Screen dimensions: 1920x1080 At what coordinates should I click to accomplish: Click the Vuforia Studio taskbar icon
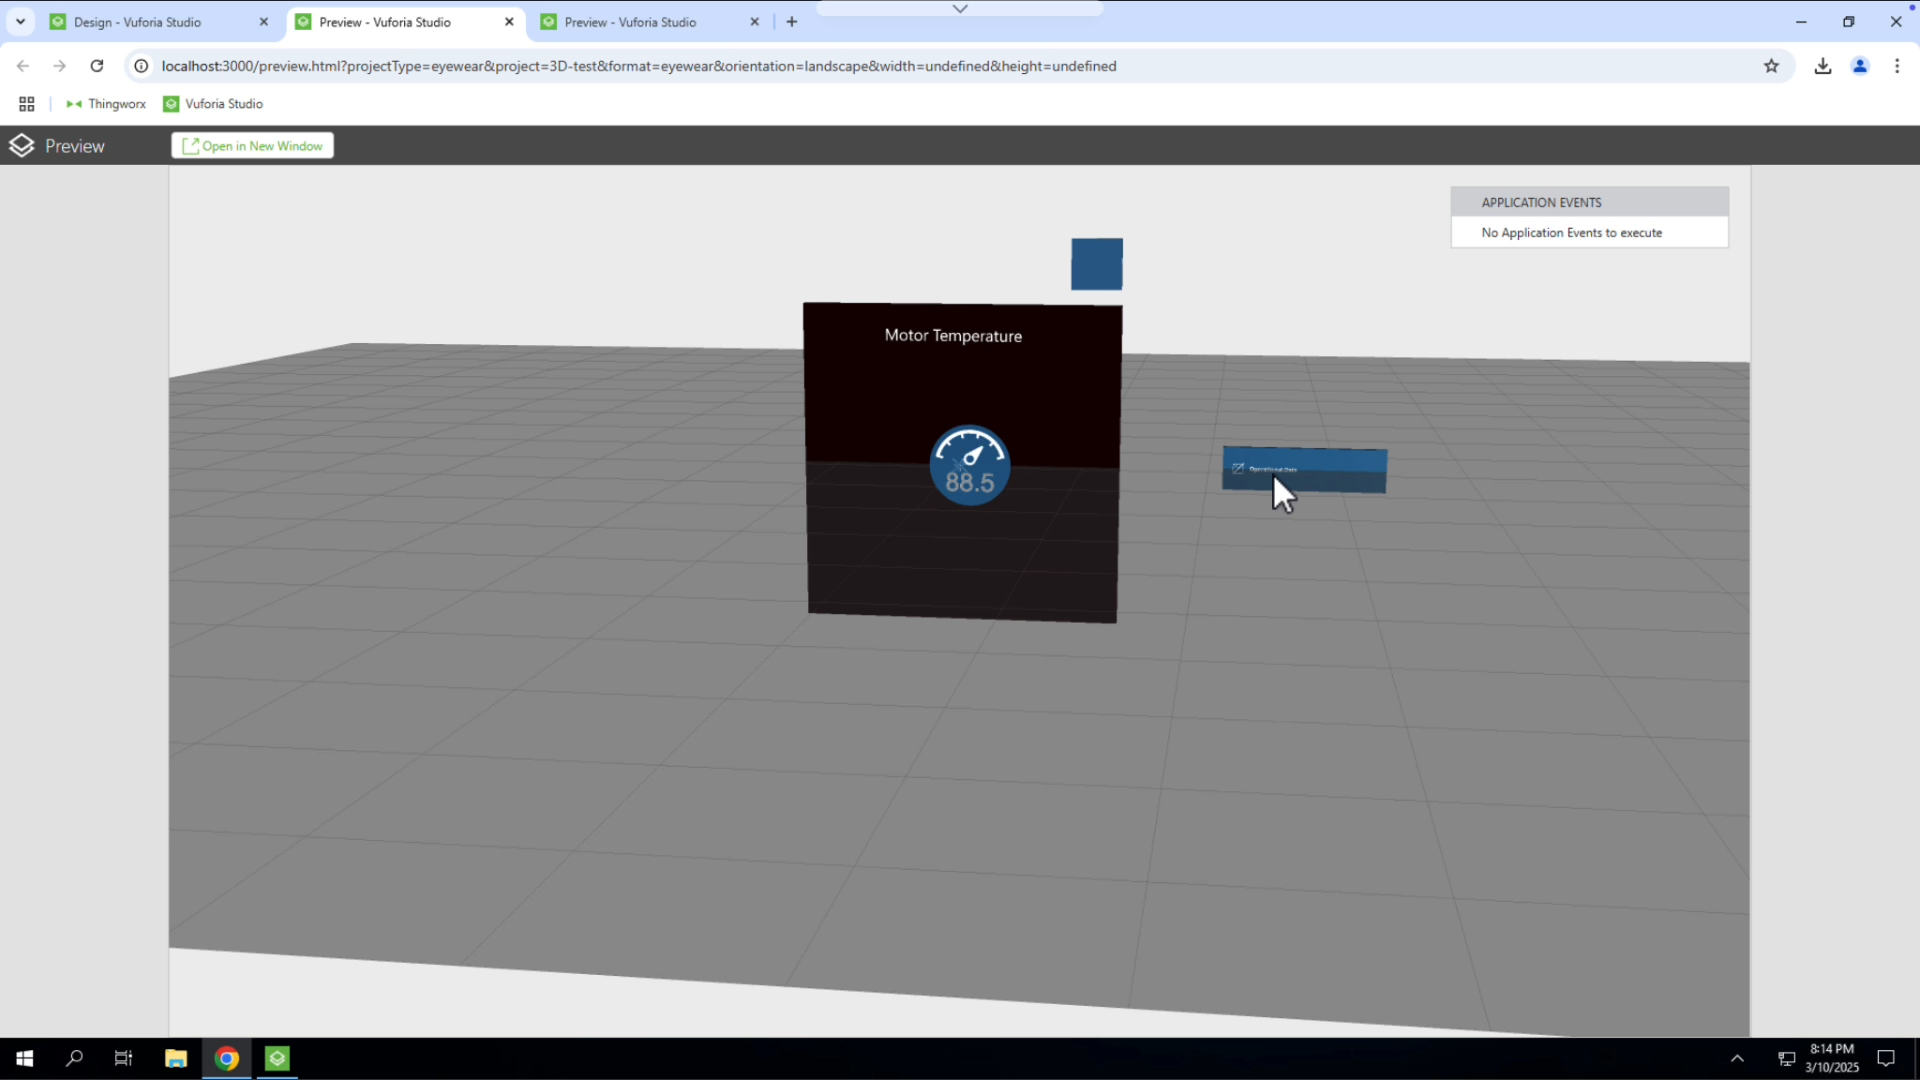[277, 1058]
